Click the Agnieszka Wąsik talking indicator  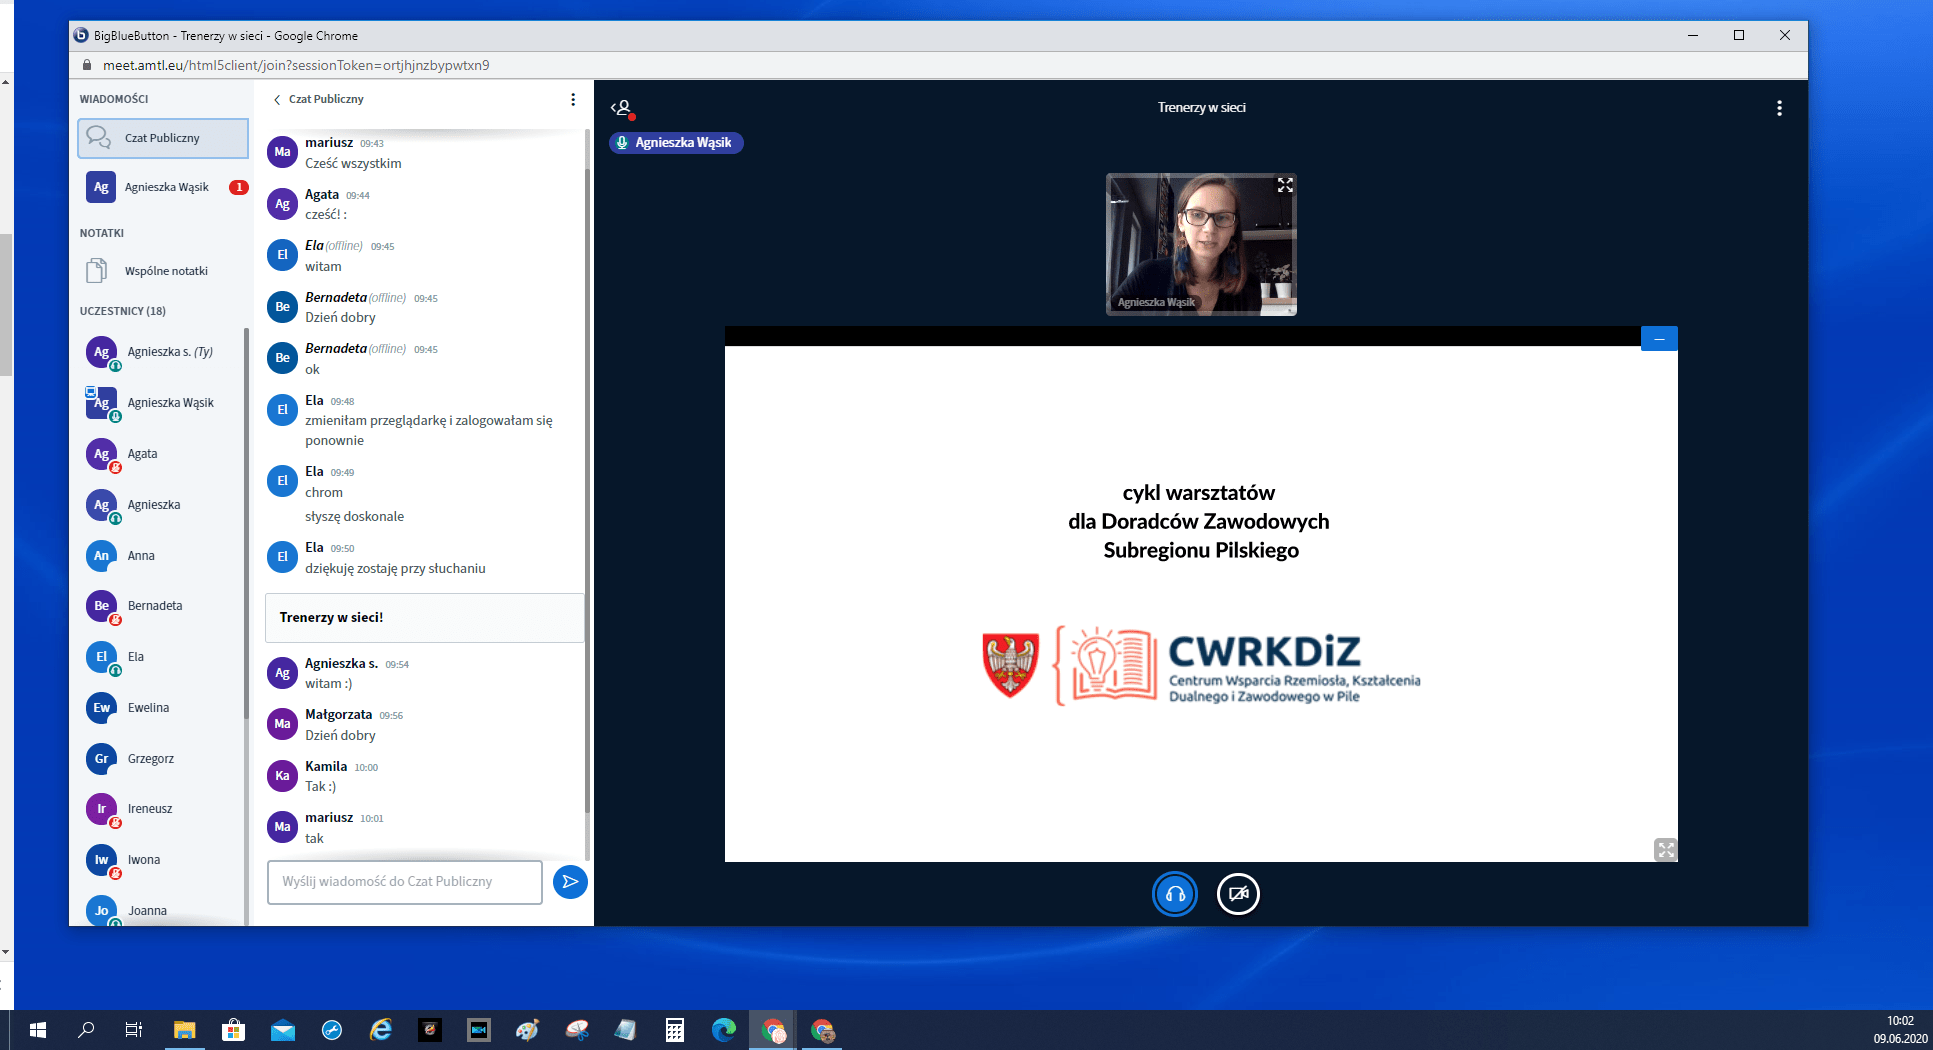click(x=676, y=143)
